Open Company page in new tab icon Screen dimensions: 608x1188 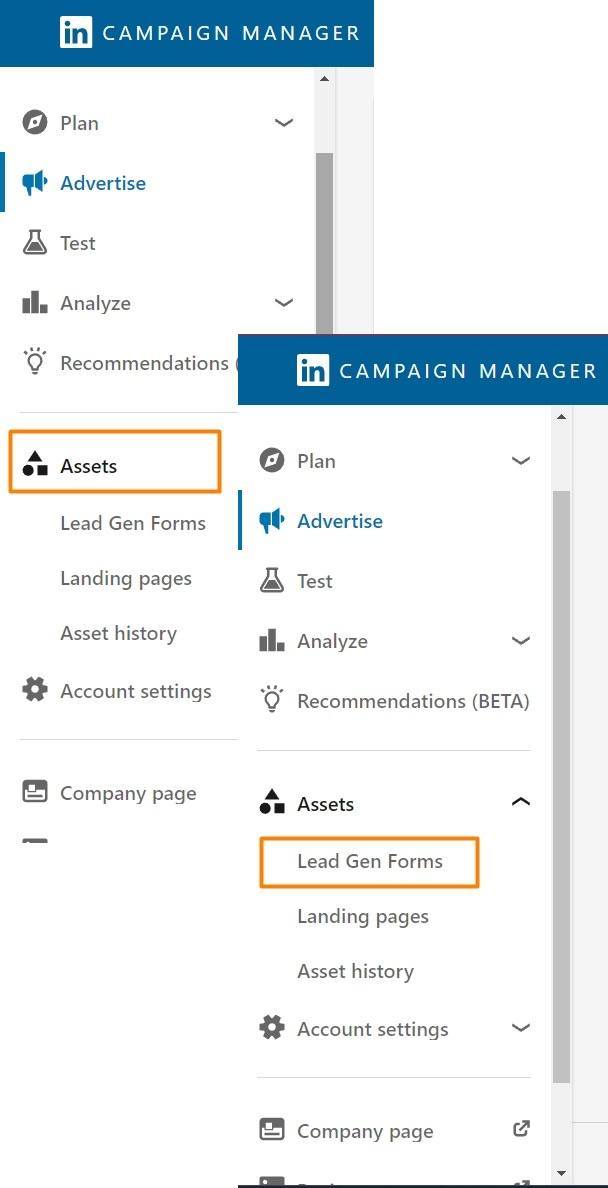(521, 1128)
